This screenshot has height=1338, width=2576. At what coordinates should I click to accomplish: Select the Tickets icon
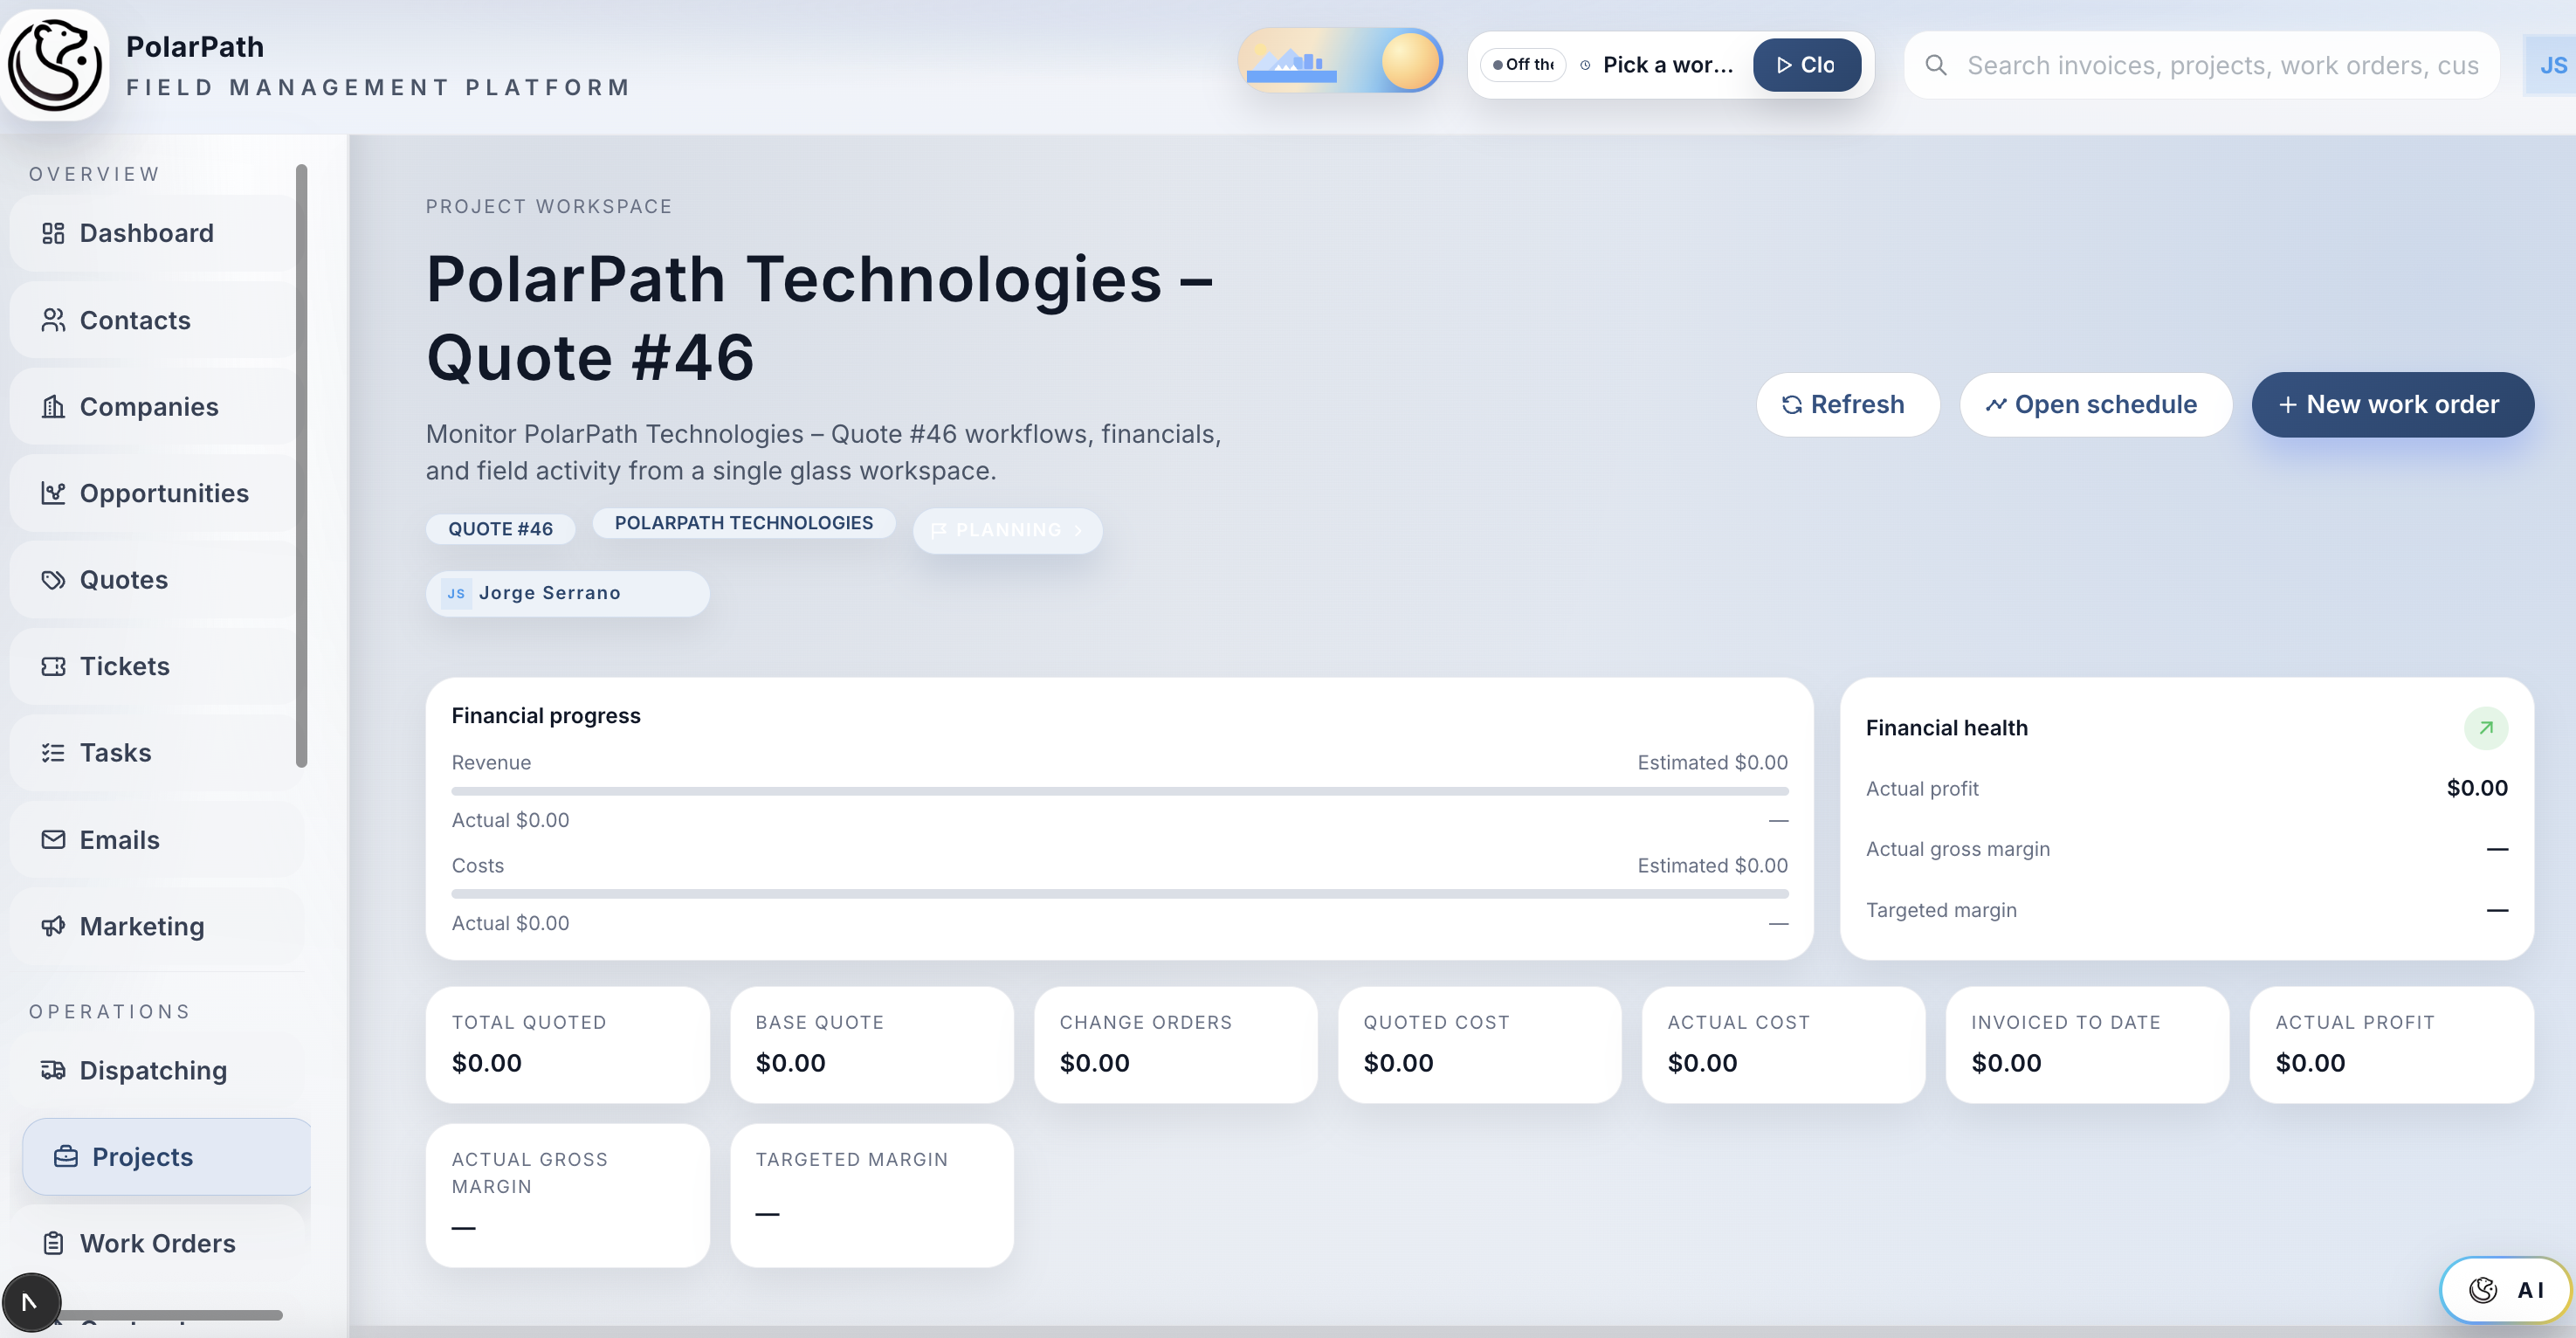(x=55, y=665)
